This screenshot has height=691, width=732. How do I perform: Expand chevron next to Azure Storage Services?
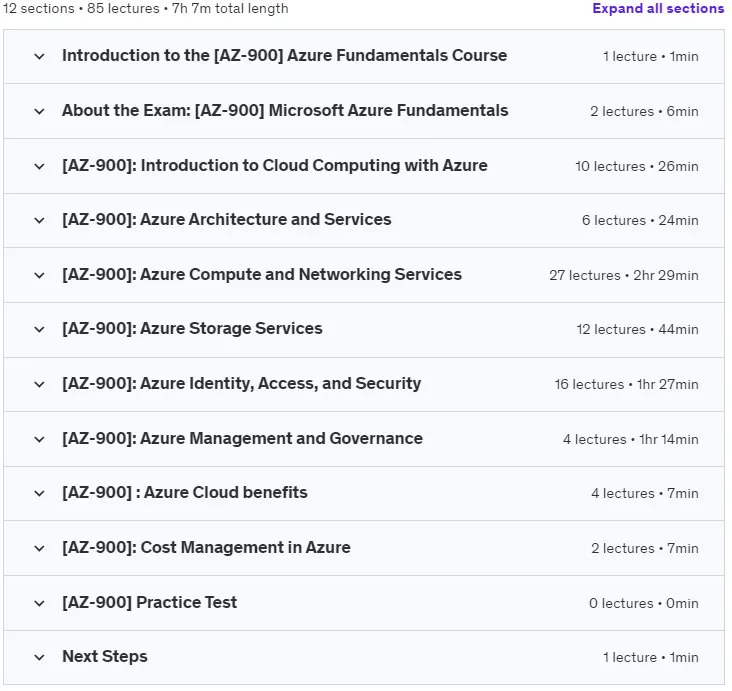(x=40, y=330)
